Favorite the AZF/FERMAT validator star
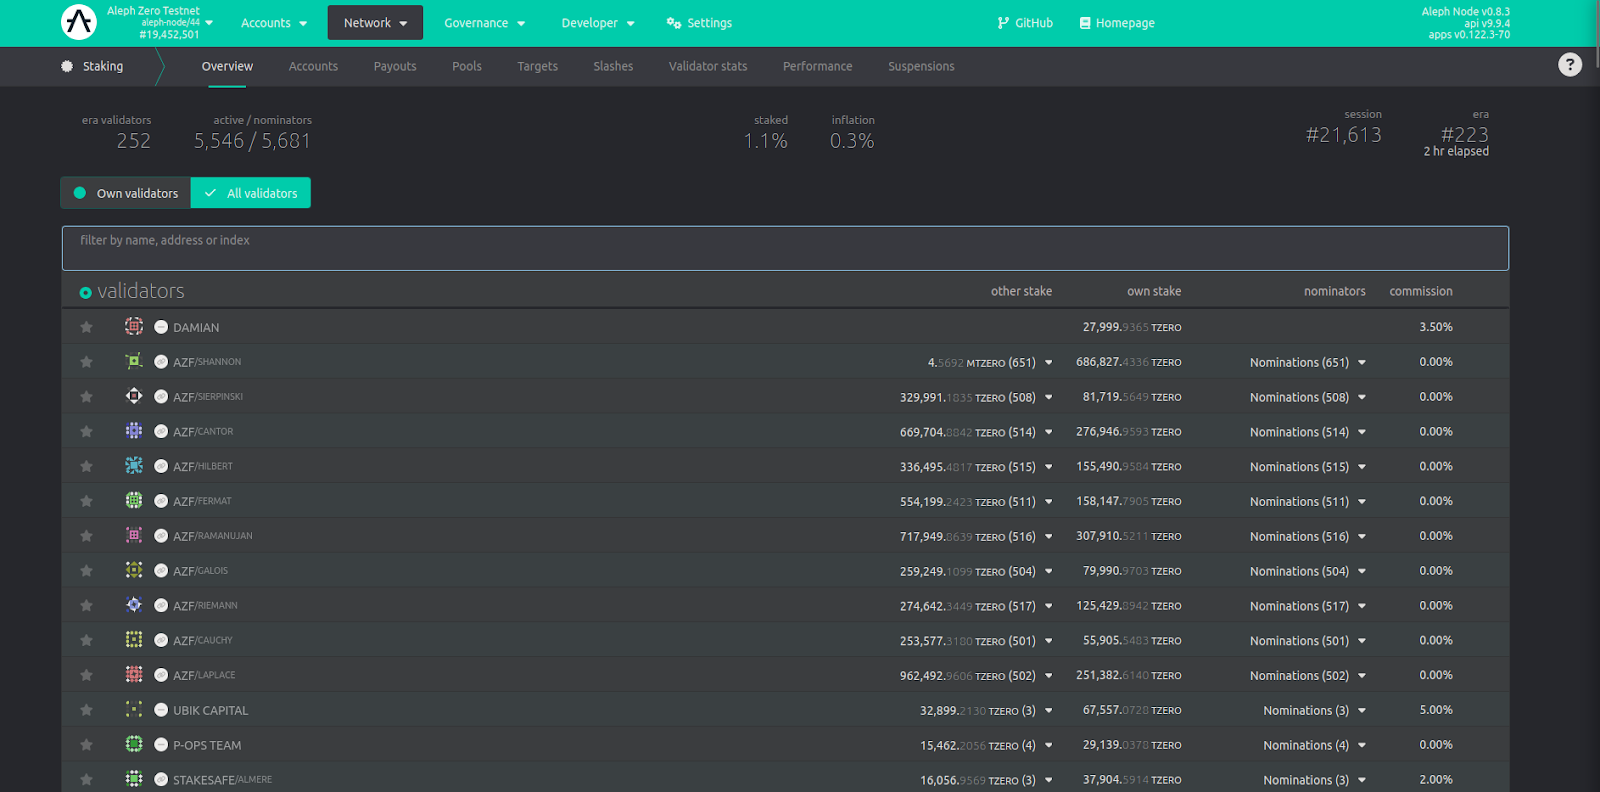 [x=87, y=501]
